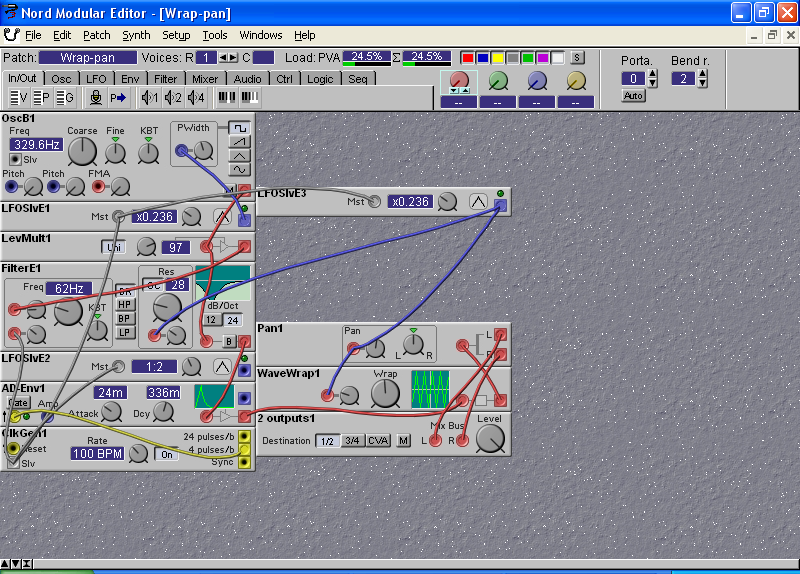This screenshot has height=574, width=800.
Task: Select the green assignable knob icon
Action: tap(498, 81)
